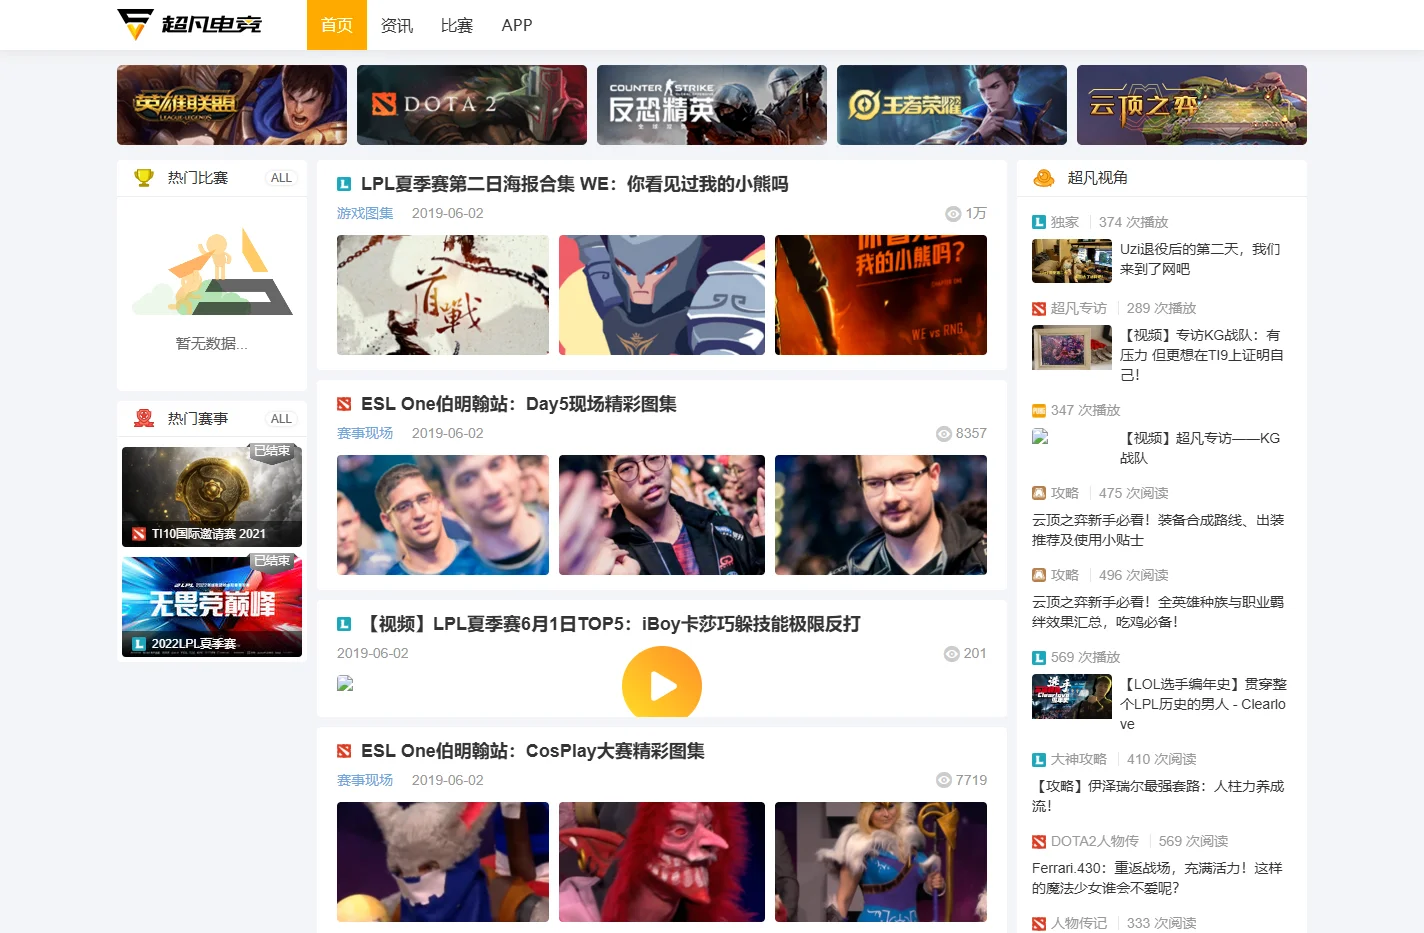Open the 首戰 poster thumbnail
Viewport: 1424px width, 933px height.
tap(443, 295)
